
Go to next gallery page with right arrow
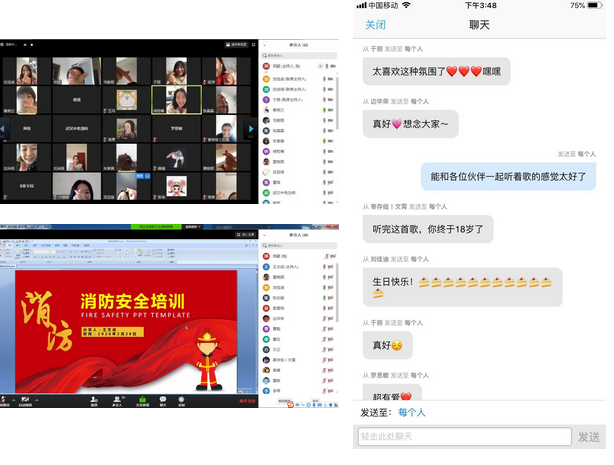point(251,128)
